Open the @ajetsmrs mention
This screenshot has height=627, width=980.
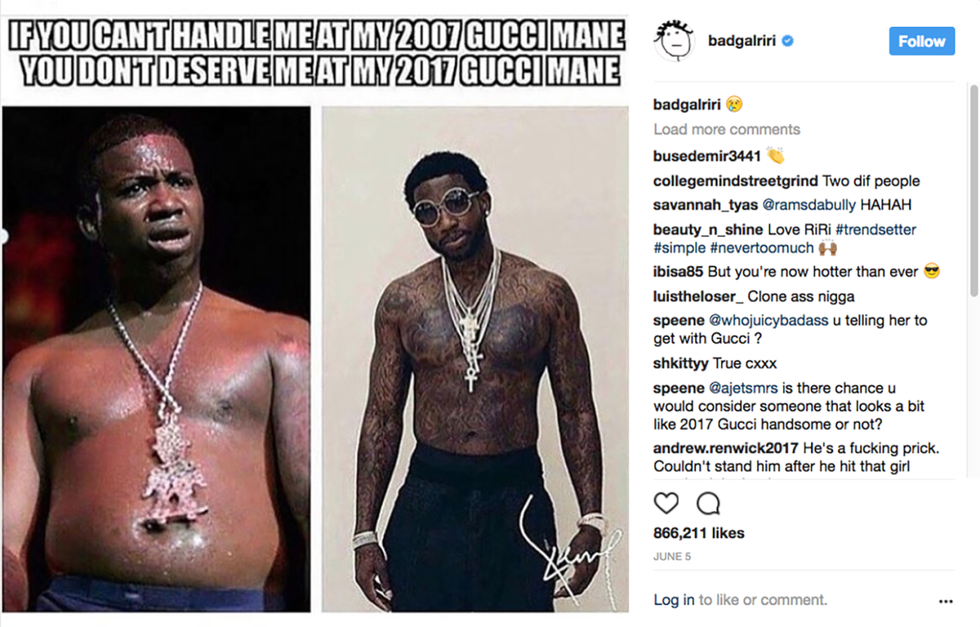[743, 388]
